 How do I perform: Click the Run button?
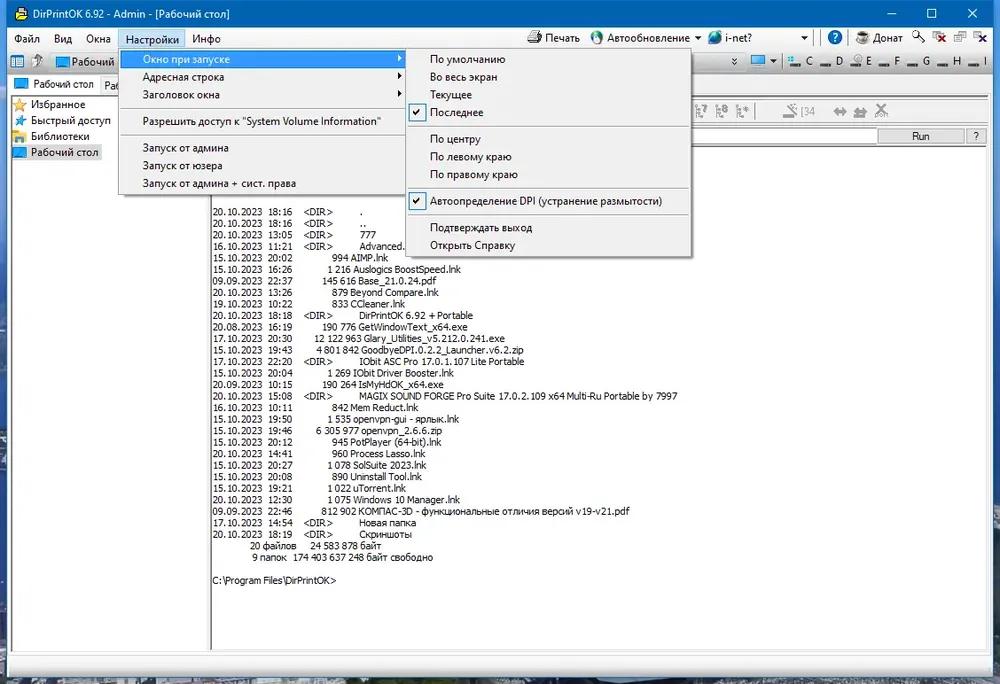point(920,136)
